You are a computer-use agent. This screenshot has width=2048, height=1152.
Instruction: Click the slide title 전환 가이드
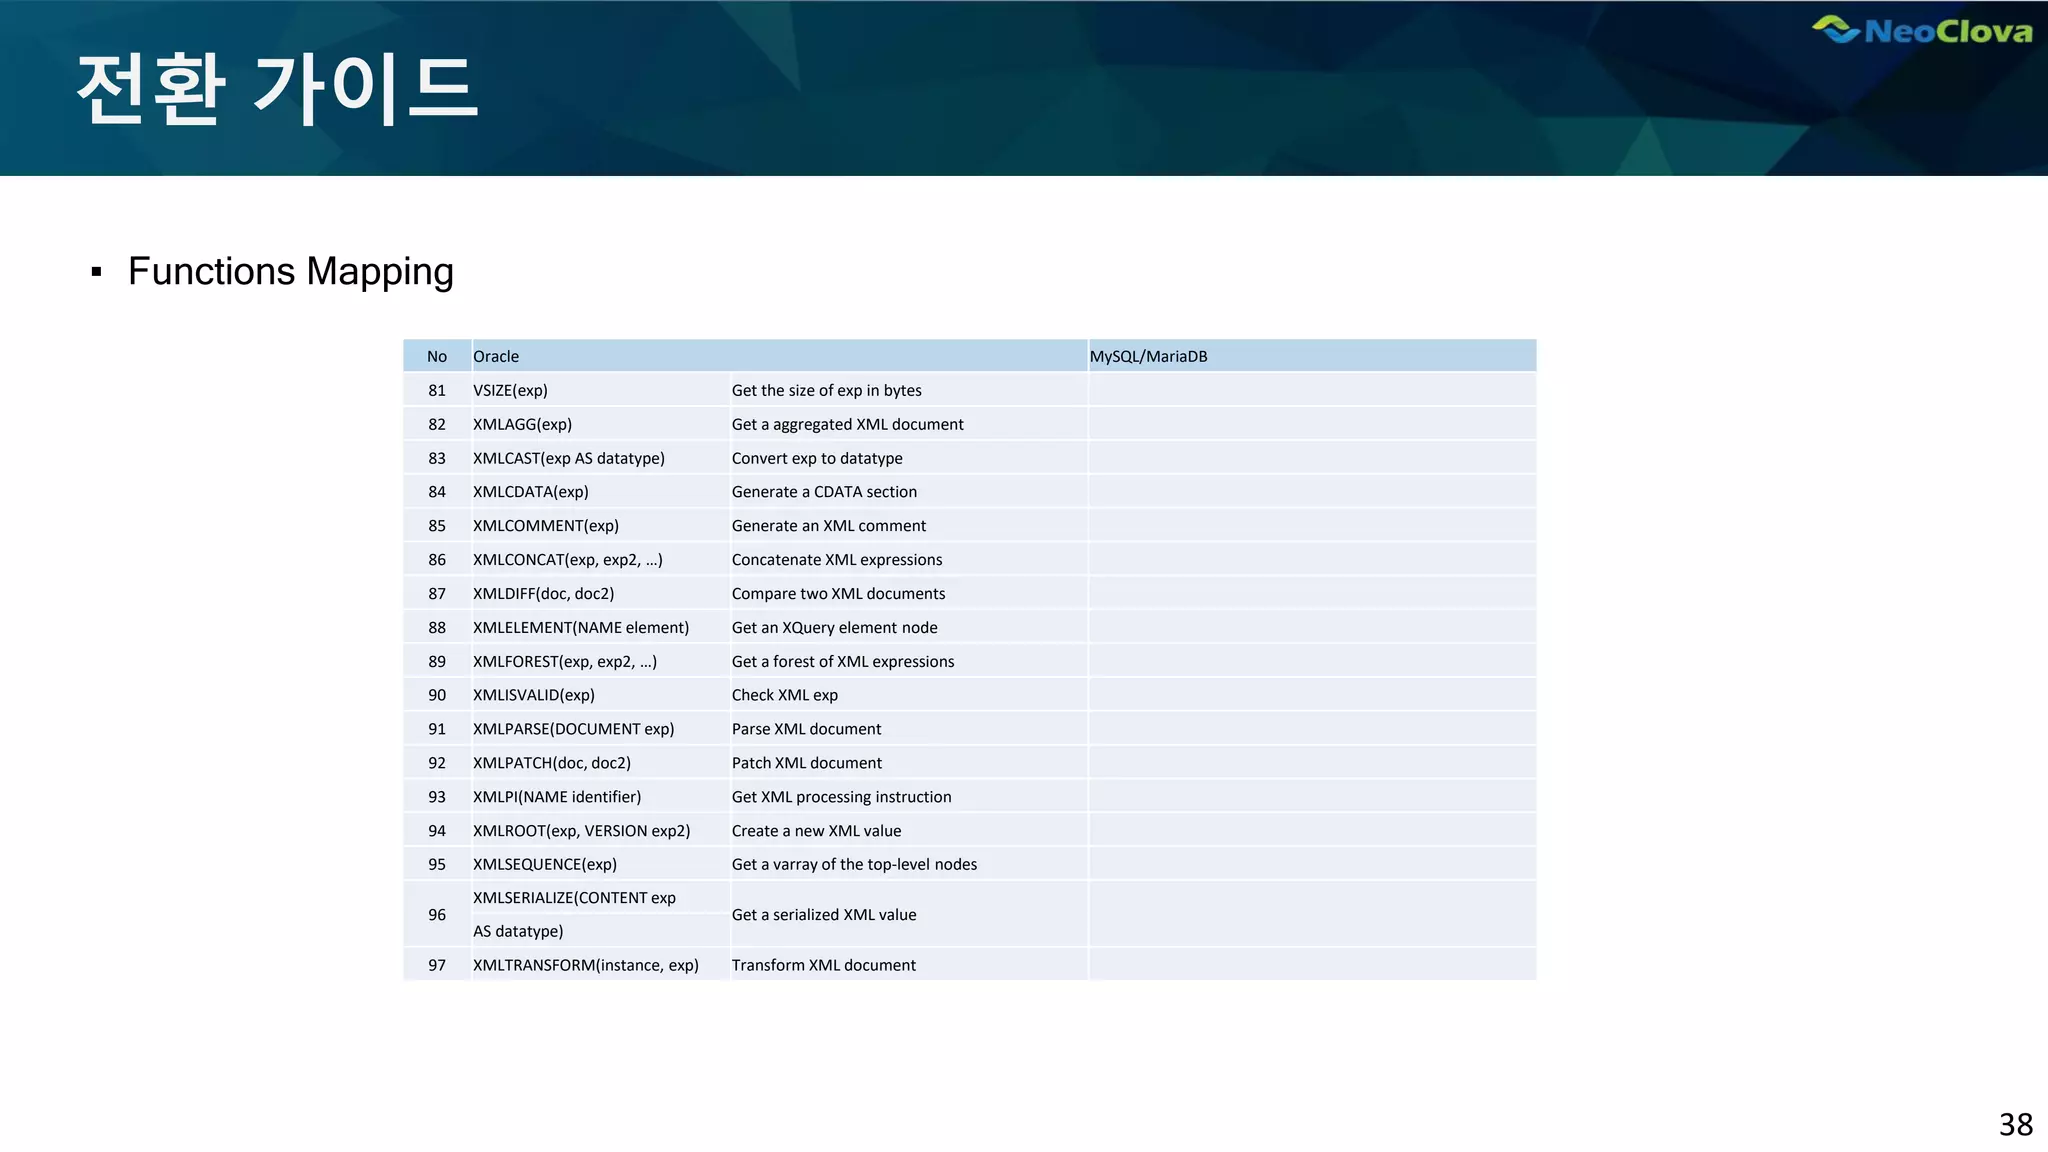278,90
